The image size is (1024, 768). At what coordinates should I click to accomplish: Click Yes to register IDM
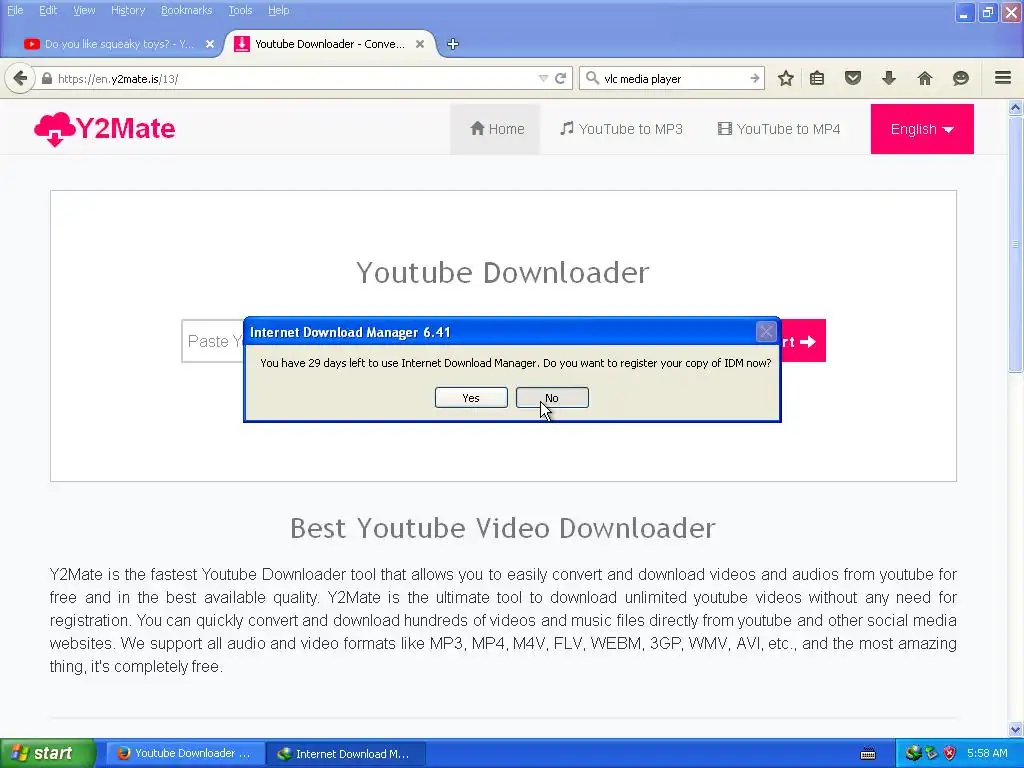471,398
